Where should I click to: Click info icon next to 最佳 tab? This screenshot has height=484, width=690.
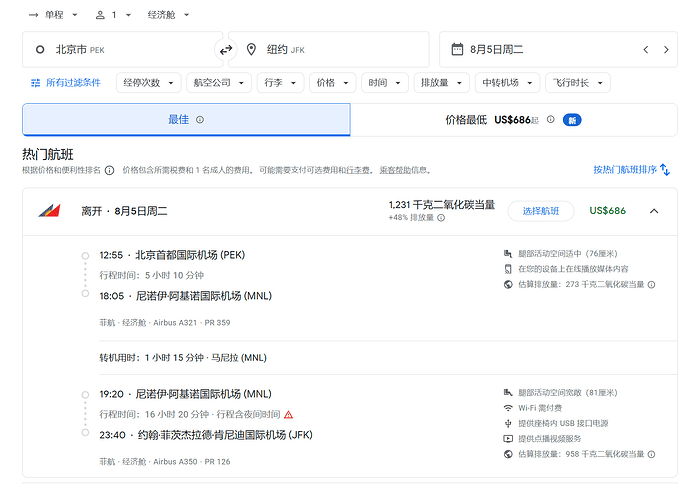(x=200, y=120)
